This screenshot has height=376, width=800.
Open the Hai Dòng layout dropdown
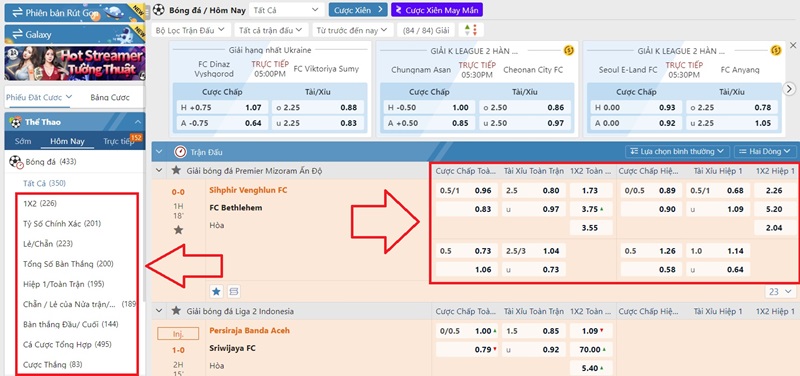click(765, 152)
